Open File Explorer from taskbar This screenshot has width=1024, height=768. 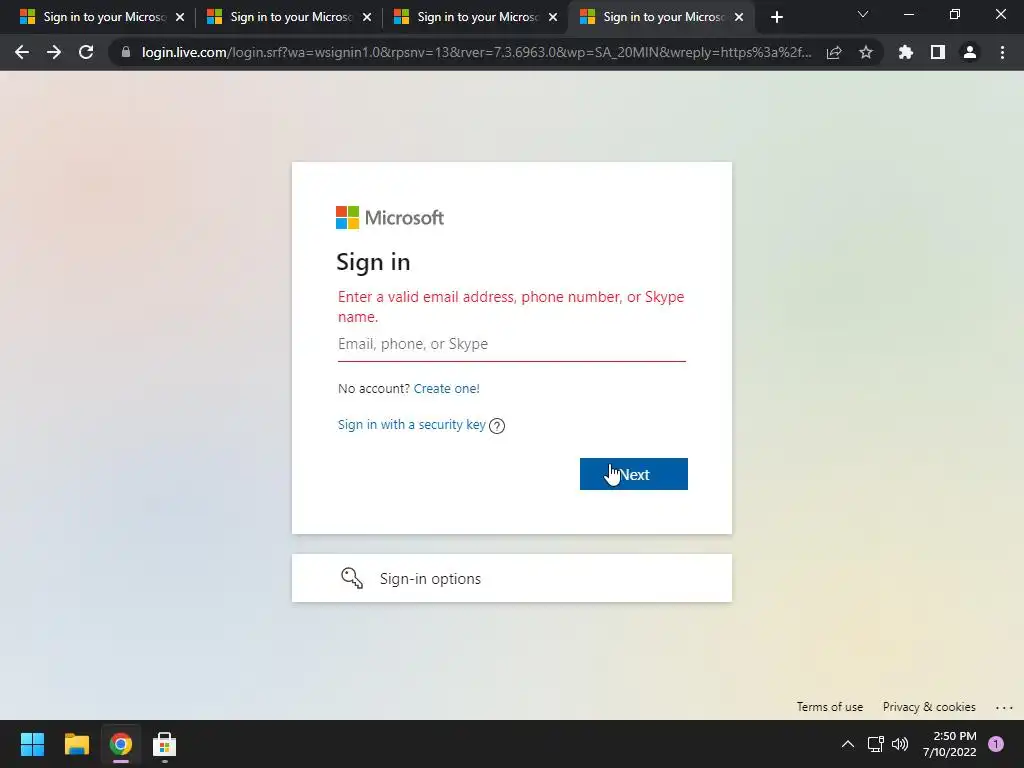pos(76,744)
